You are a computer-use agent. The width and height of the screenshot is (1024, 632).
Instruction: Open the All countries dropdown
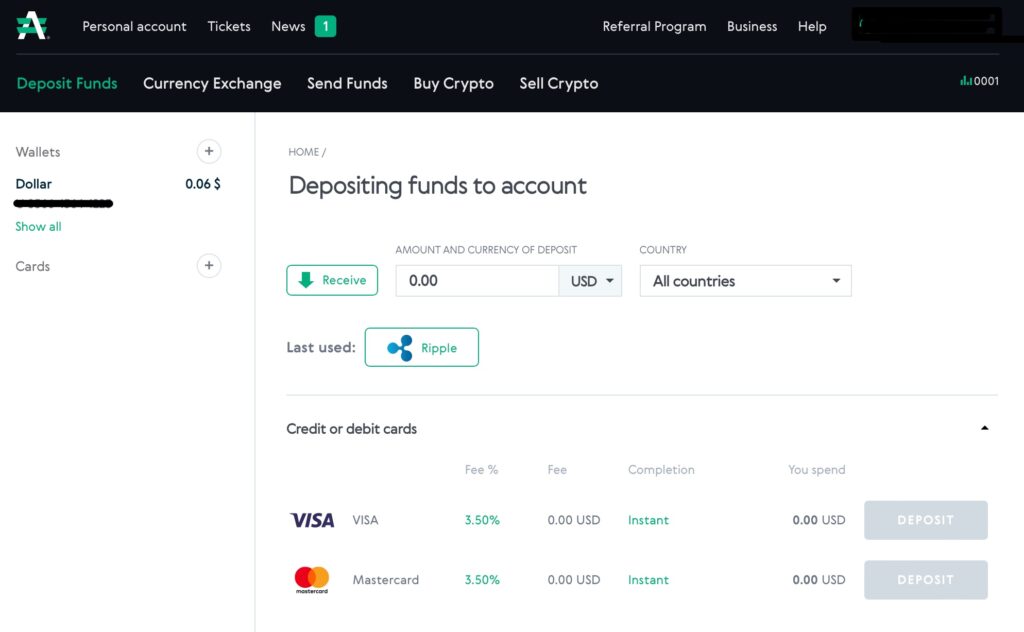tap(745, 281)
